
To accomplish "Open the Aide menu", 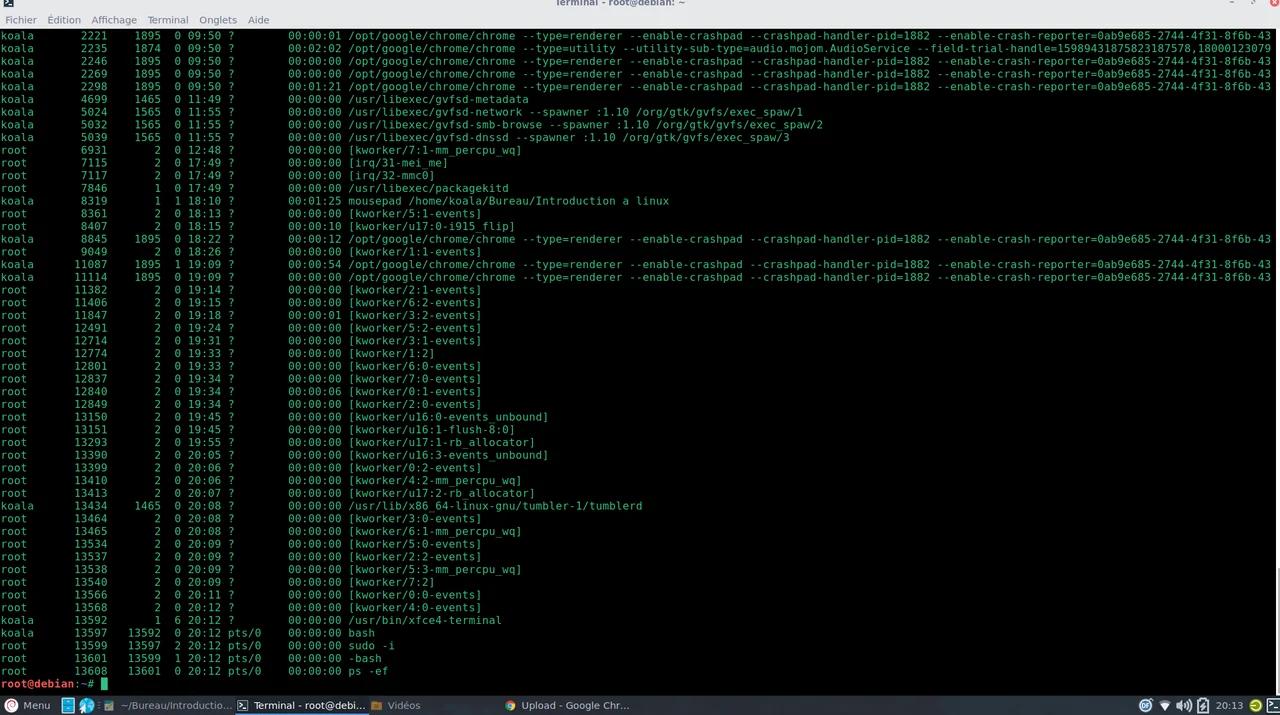I will 258,19.
